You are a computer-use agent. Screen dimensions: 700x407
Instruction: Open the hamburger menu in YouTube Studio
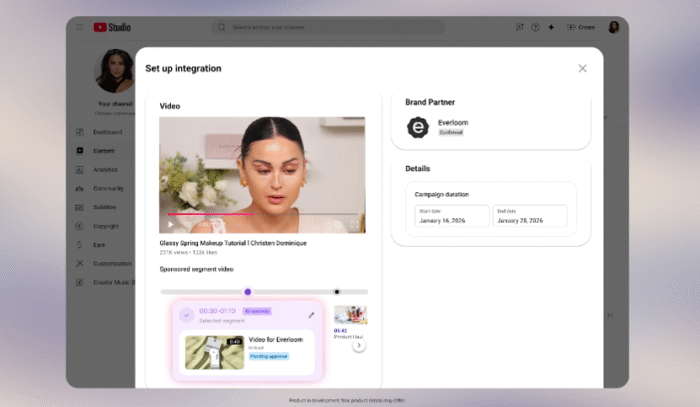click(79, 27)
